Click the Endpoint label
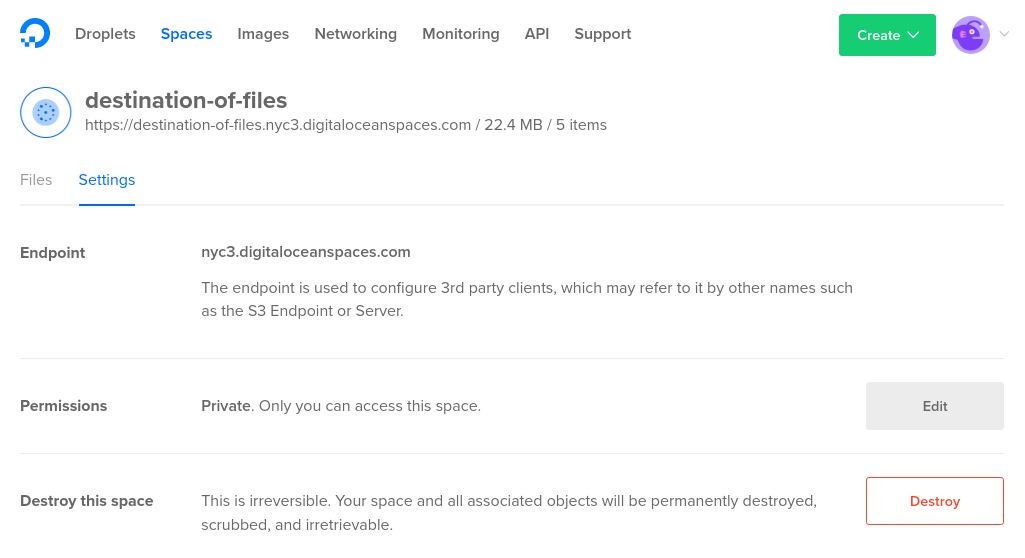Image resolution: width=1025 pixels, height=558 pixels. click(53, 253)
